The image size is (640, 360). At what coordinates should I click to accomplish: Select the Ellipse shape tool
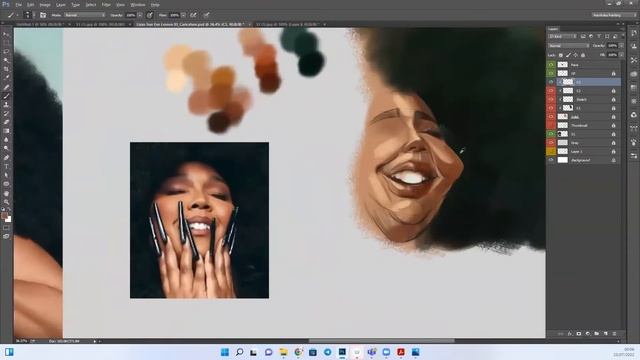coord(6,184)
